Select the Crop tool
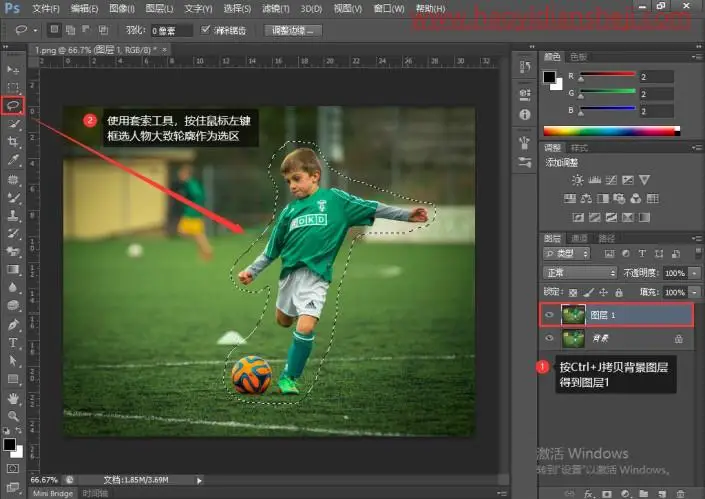This screenshot has width=705, height=499. coord(13,142)
